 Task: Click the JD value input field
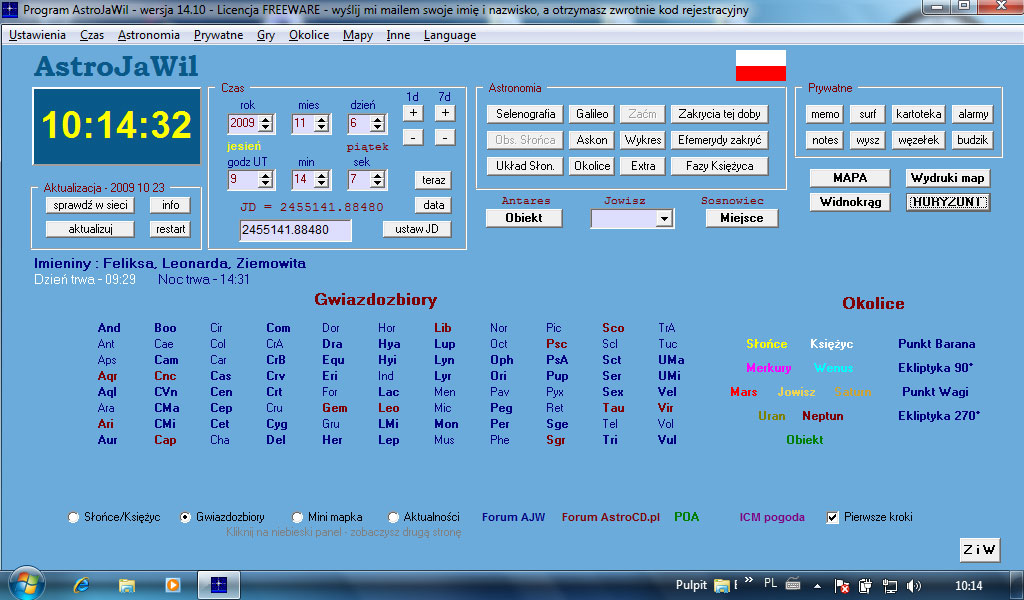(295, 230)
